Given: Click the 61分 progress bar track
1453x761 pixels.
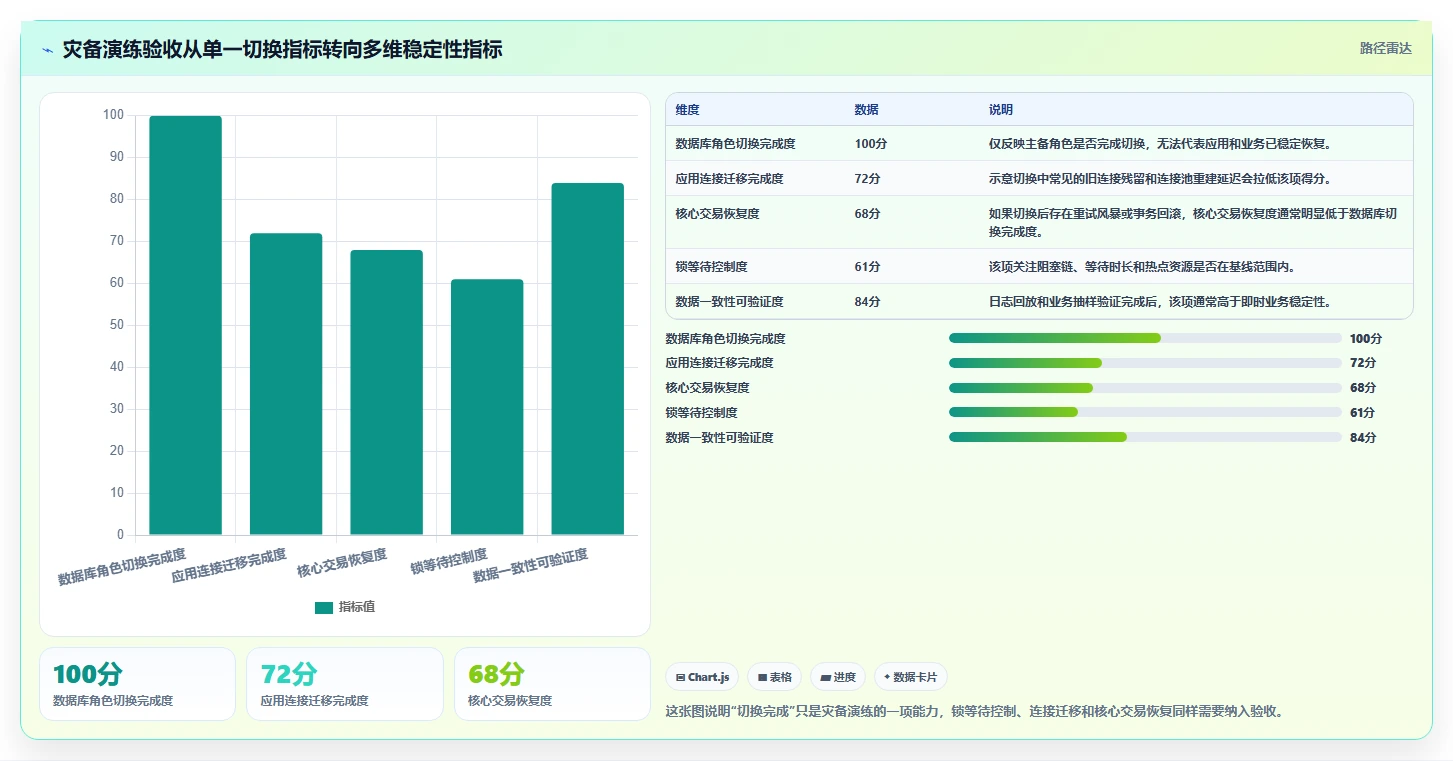Looking at the screenshot, I should tap(1145, 412).
